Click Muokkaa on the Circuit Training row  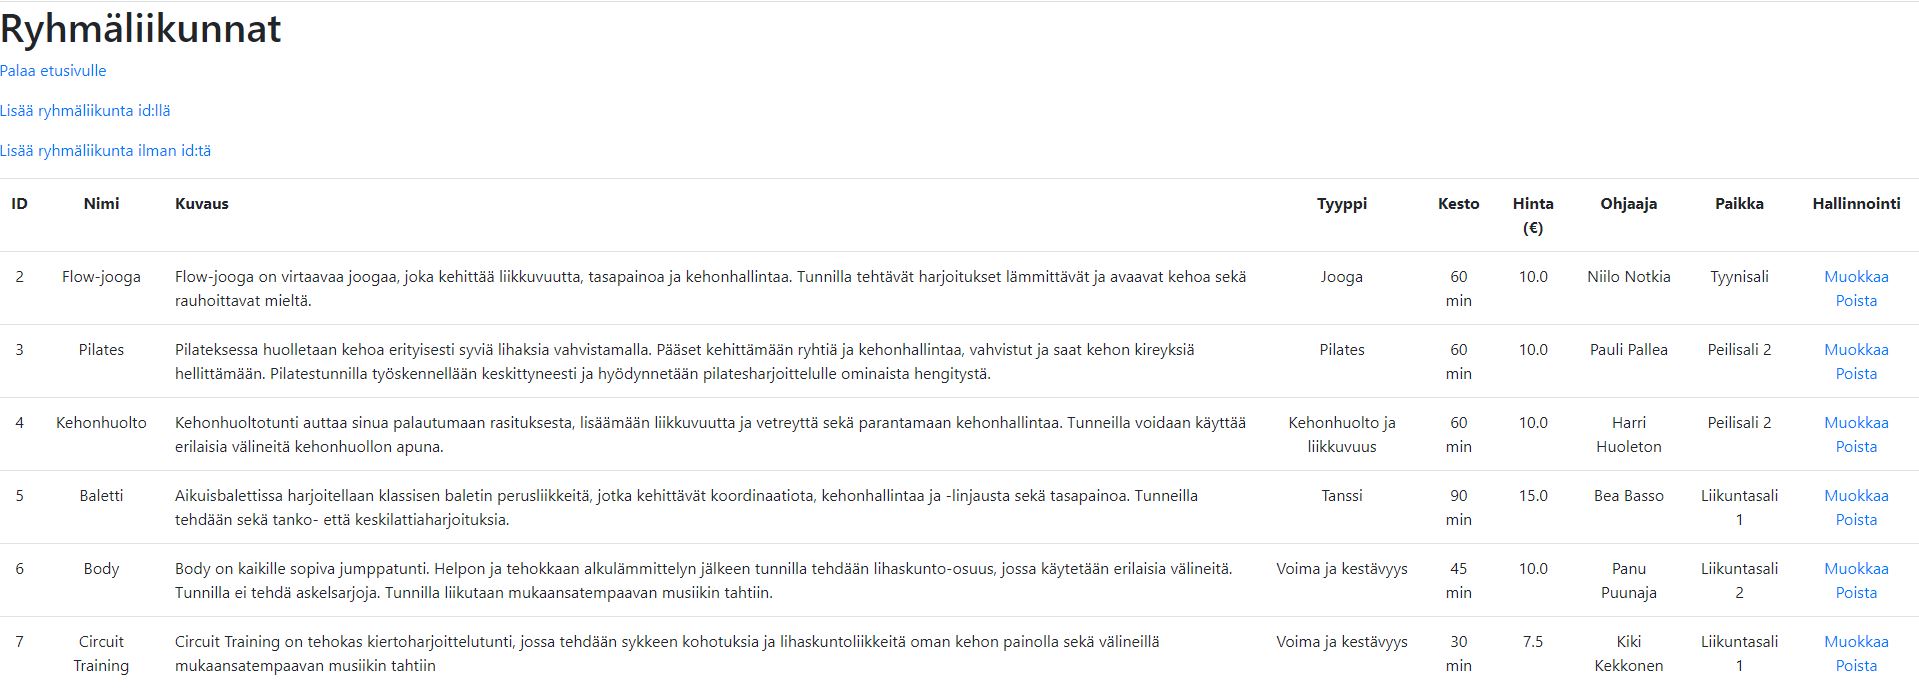(1857, 641)
